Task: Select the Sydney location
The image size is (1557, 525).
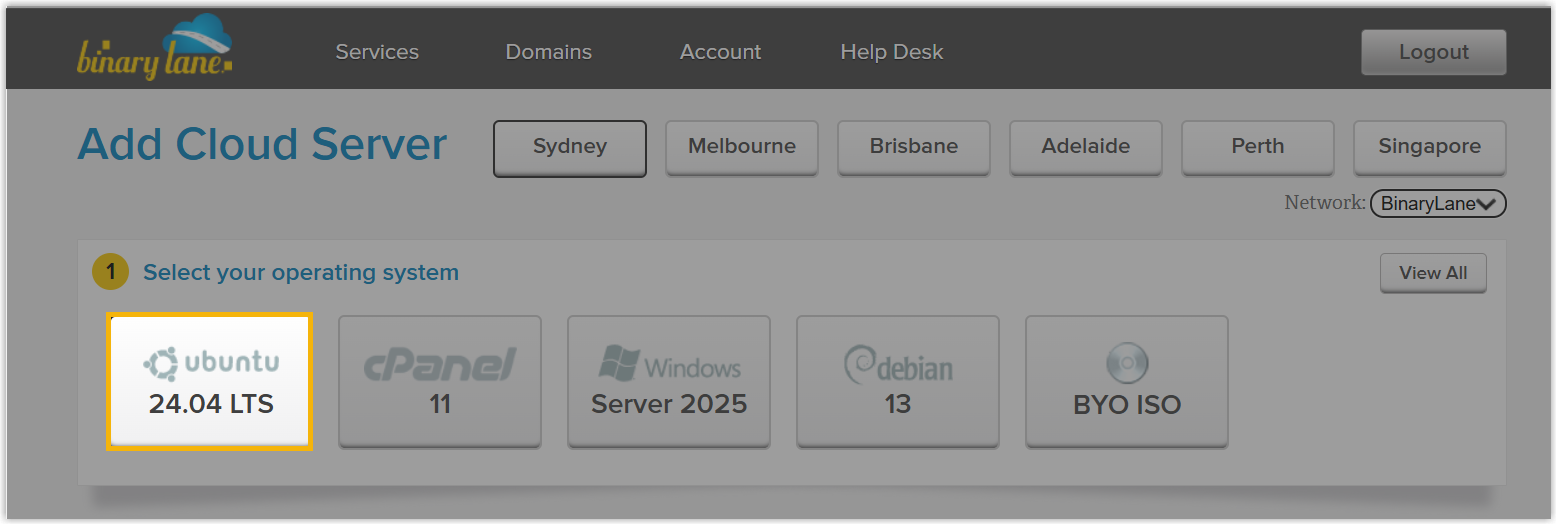Action: click(570, 147)
